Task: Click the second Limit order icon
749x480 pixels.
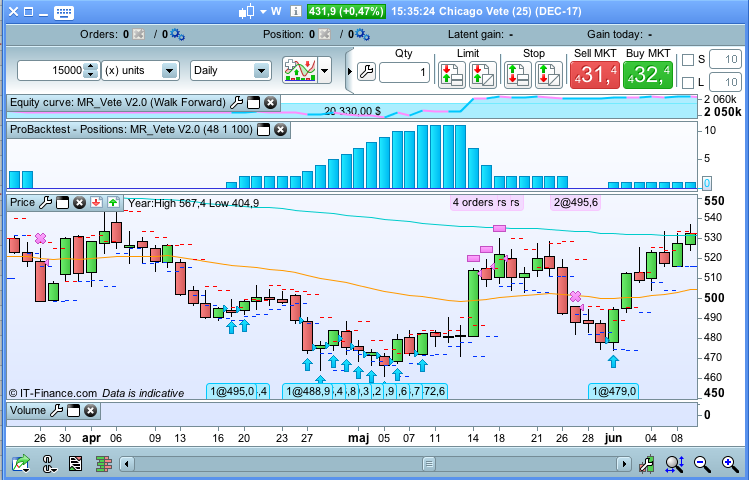Action: [x=482, y=75]
